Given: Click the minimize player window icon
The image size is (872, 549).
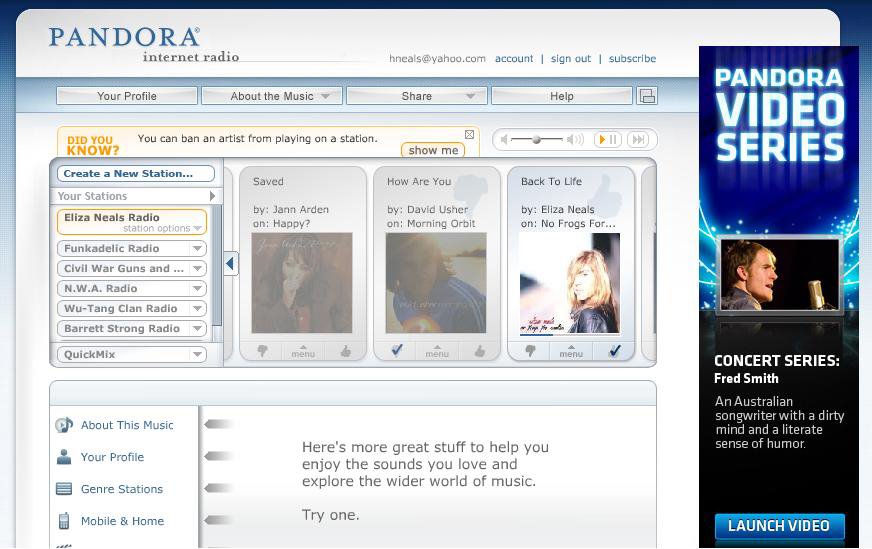Looking at the screenshot, I should coord(647,96).
